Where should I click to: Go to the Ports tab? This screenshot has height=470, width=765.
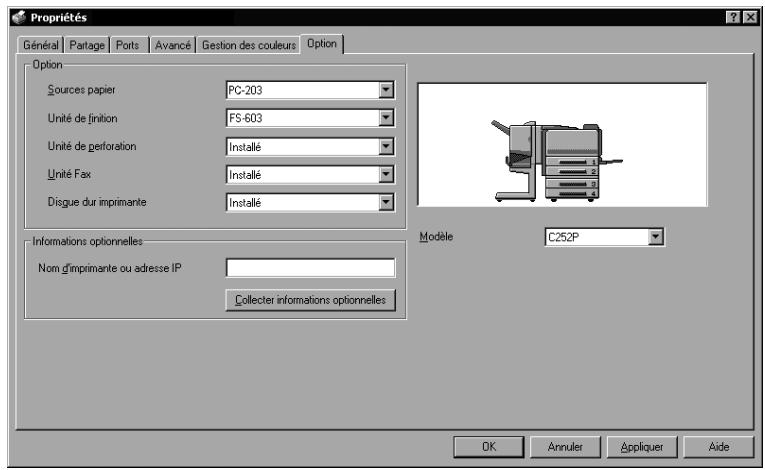tap(127, 45)
